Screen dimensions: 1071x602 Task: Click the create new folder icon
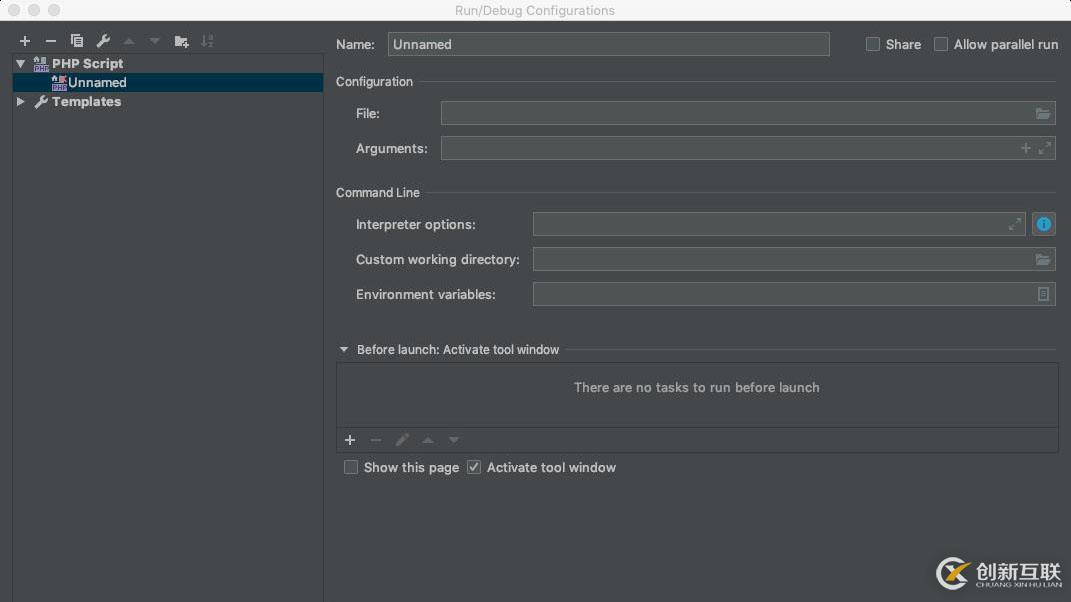coord(181,41)
